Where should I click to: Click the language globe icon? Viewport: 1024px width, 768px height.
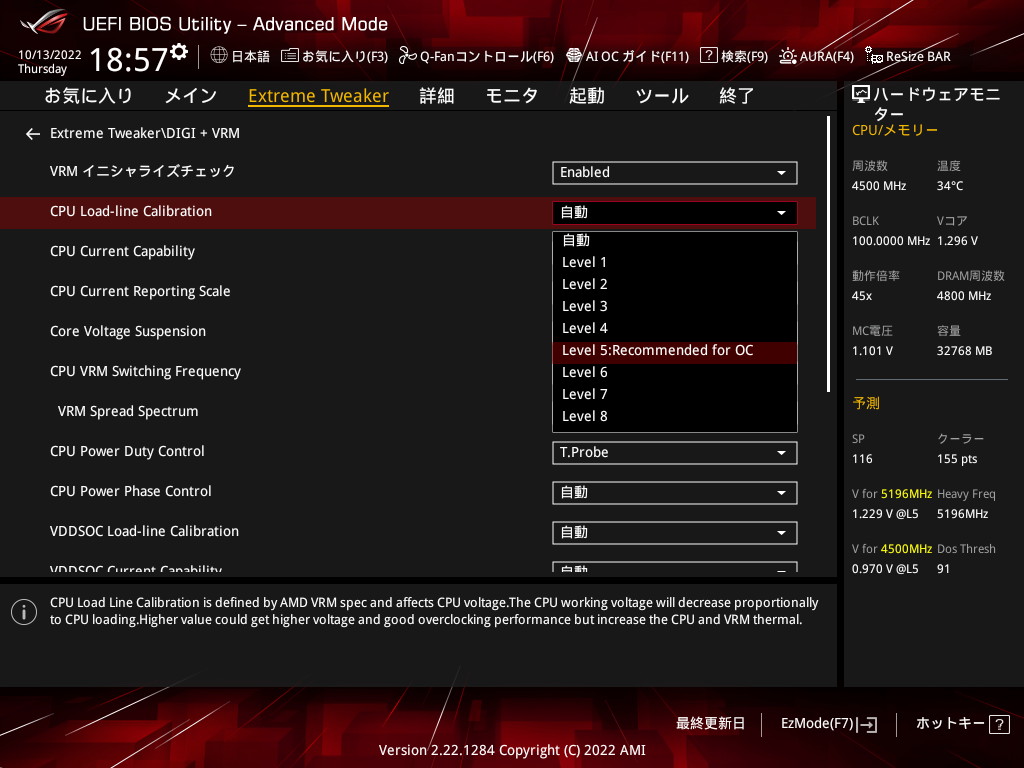pos(219,56)
